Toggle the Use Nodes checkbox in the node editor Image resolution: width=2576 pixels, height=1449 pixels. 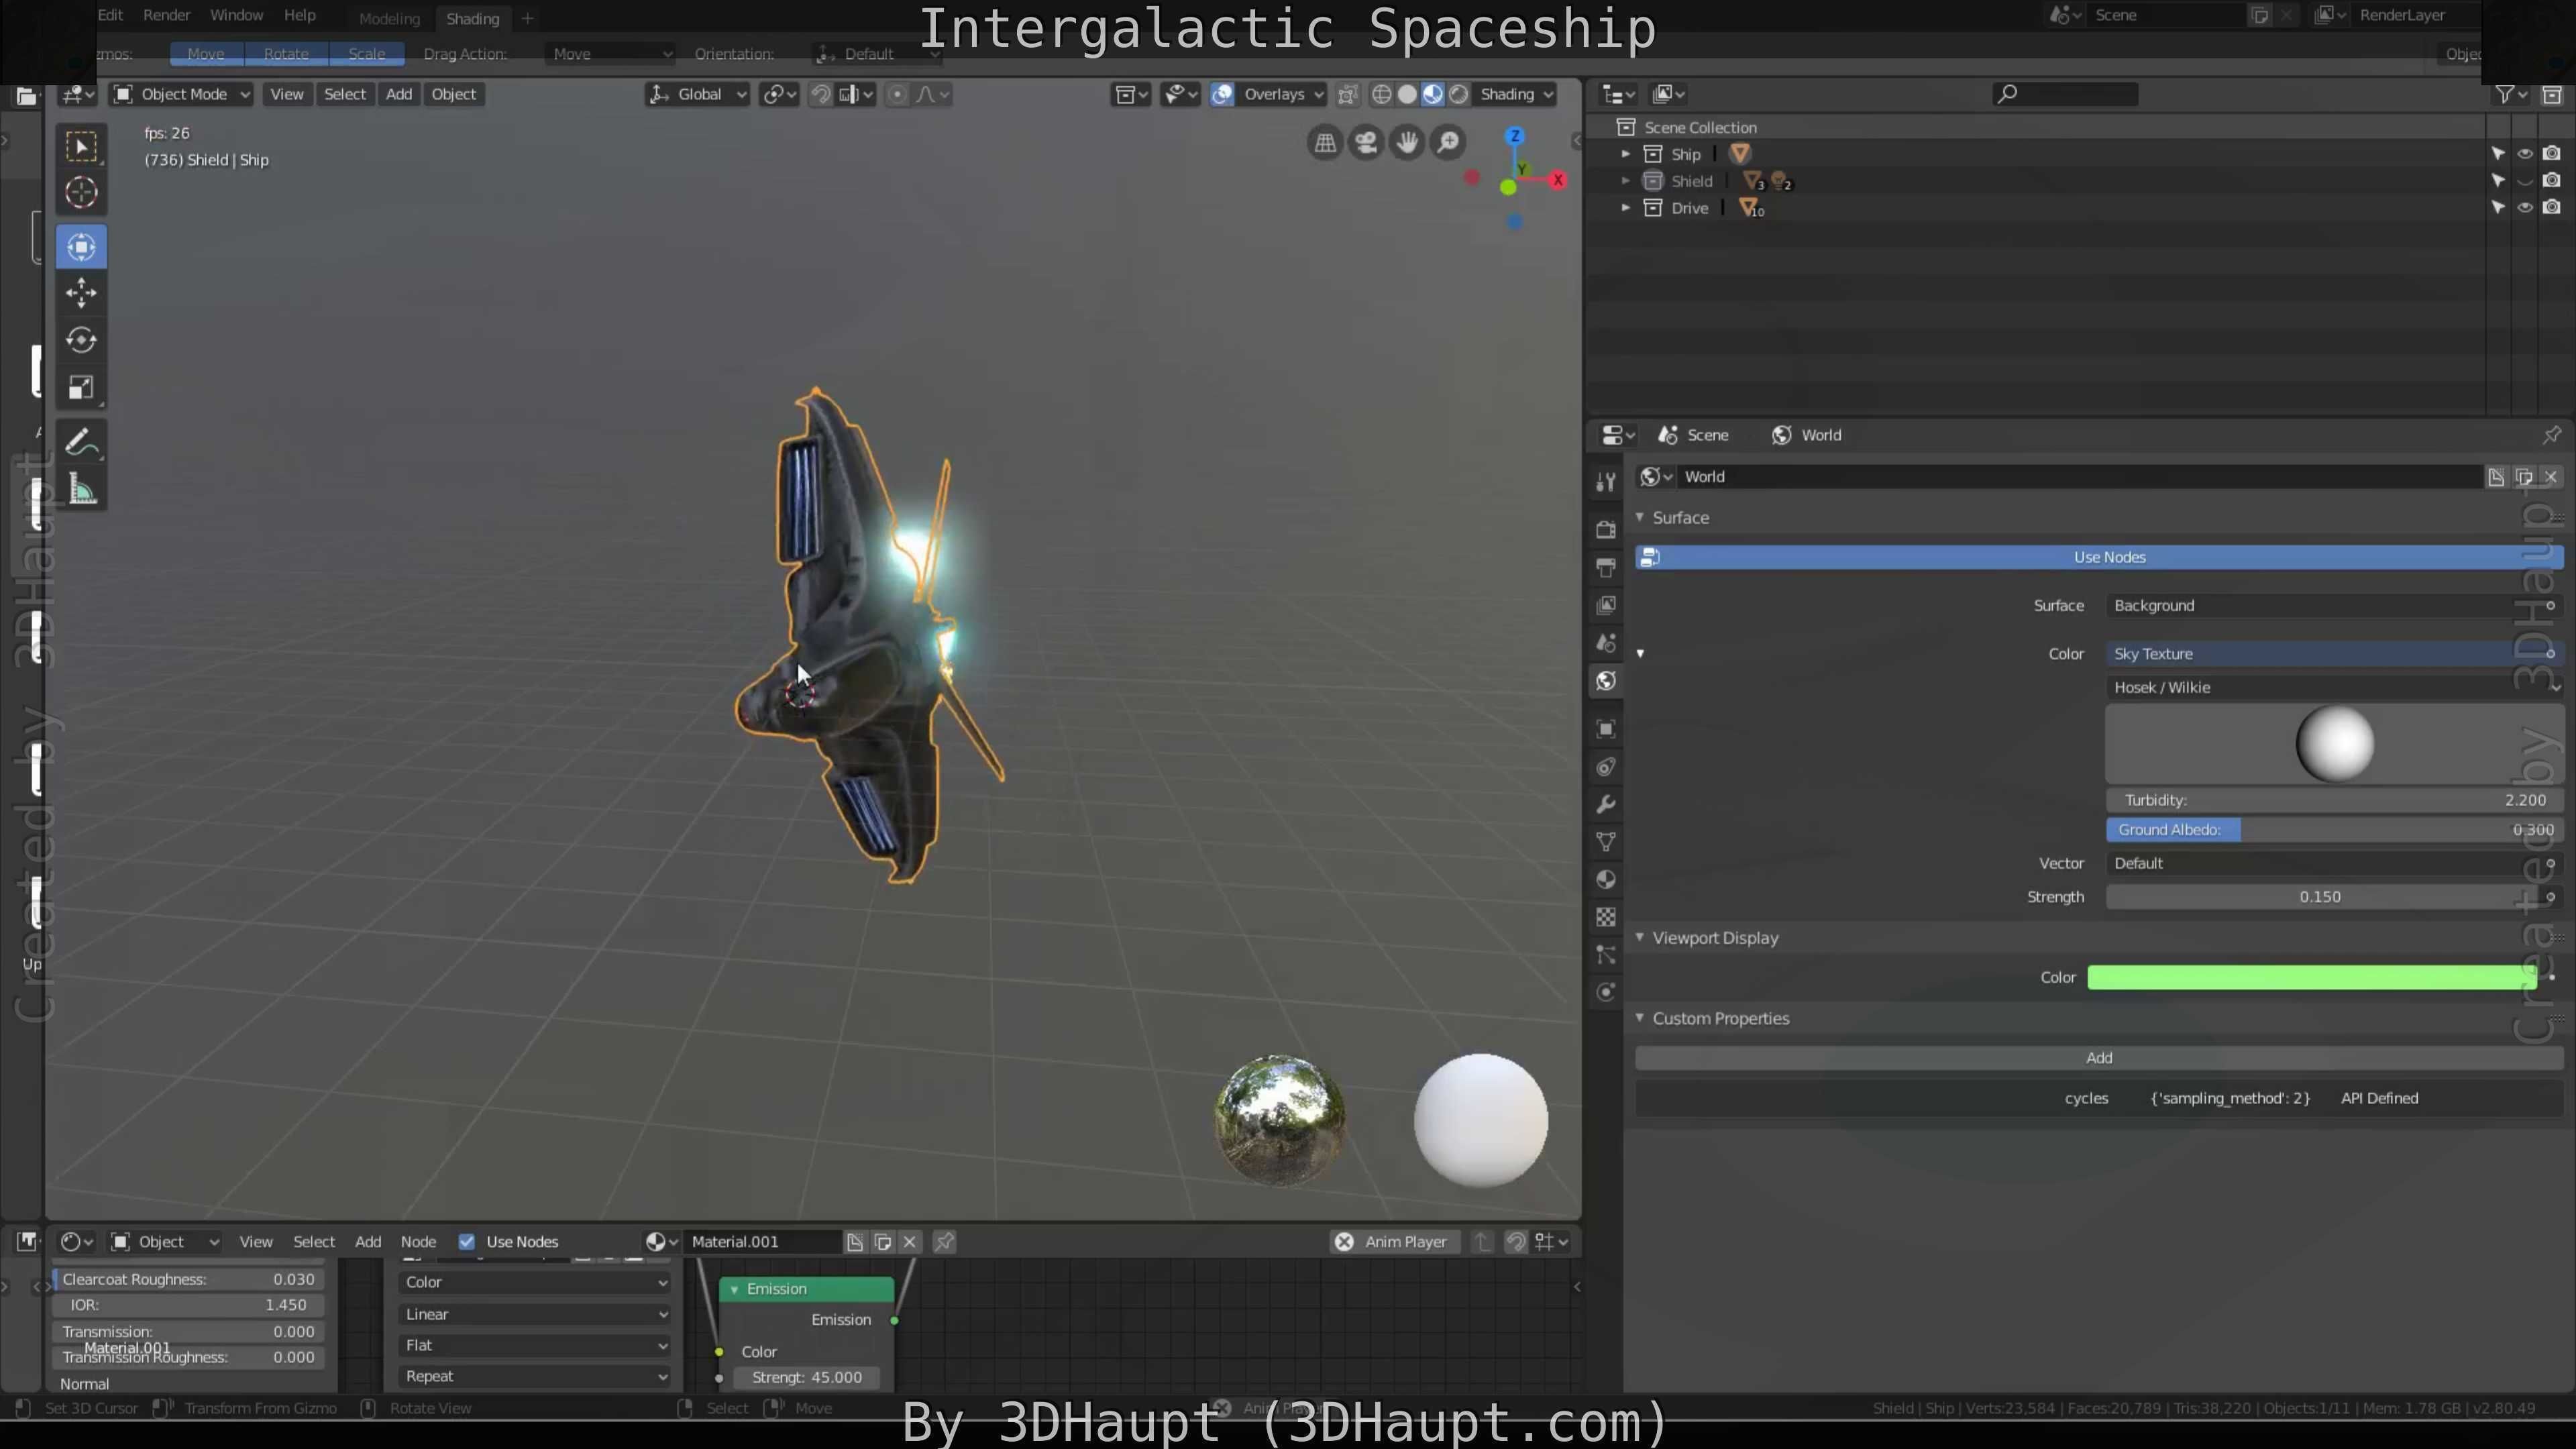(x=466, y=1242)
